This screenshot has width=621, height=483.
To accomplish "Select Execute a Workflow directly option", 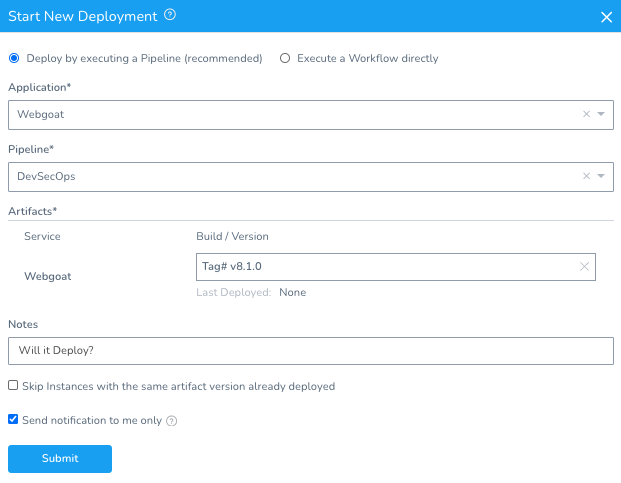I will (x=285, y=58).
